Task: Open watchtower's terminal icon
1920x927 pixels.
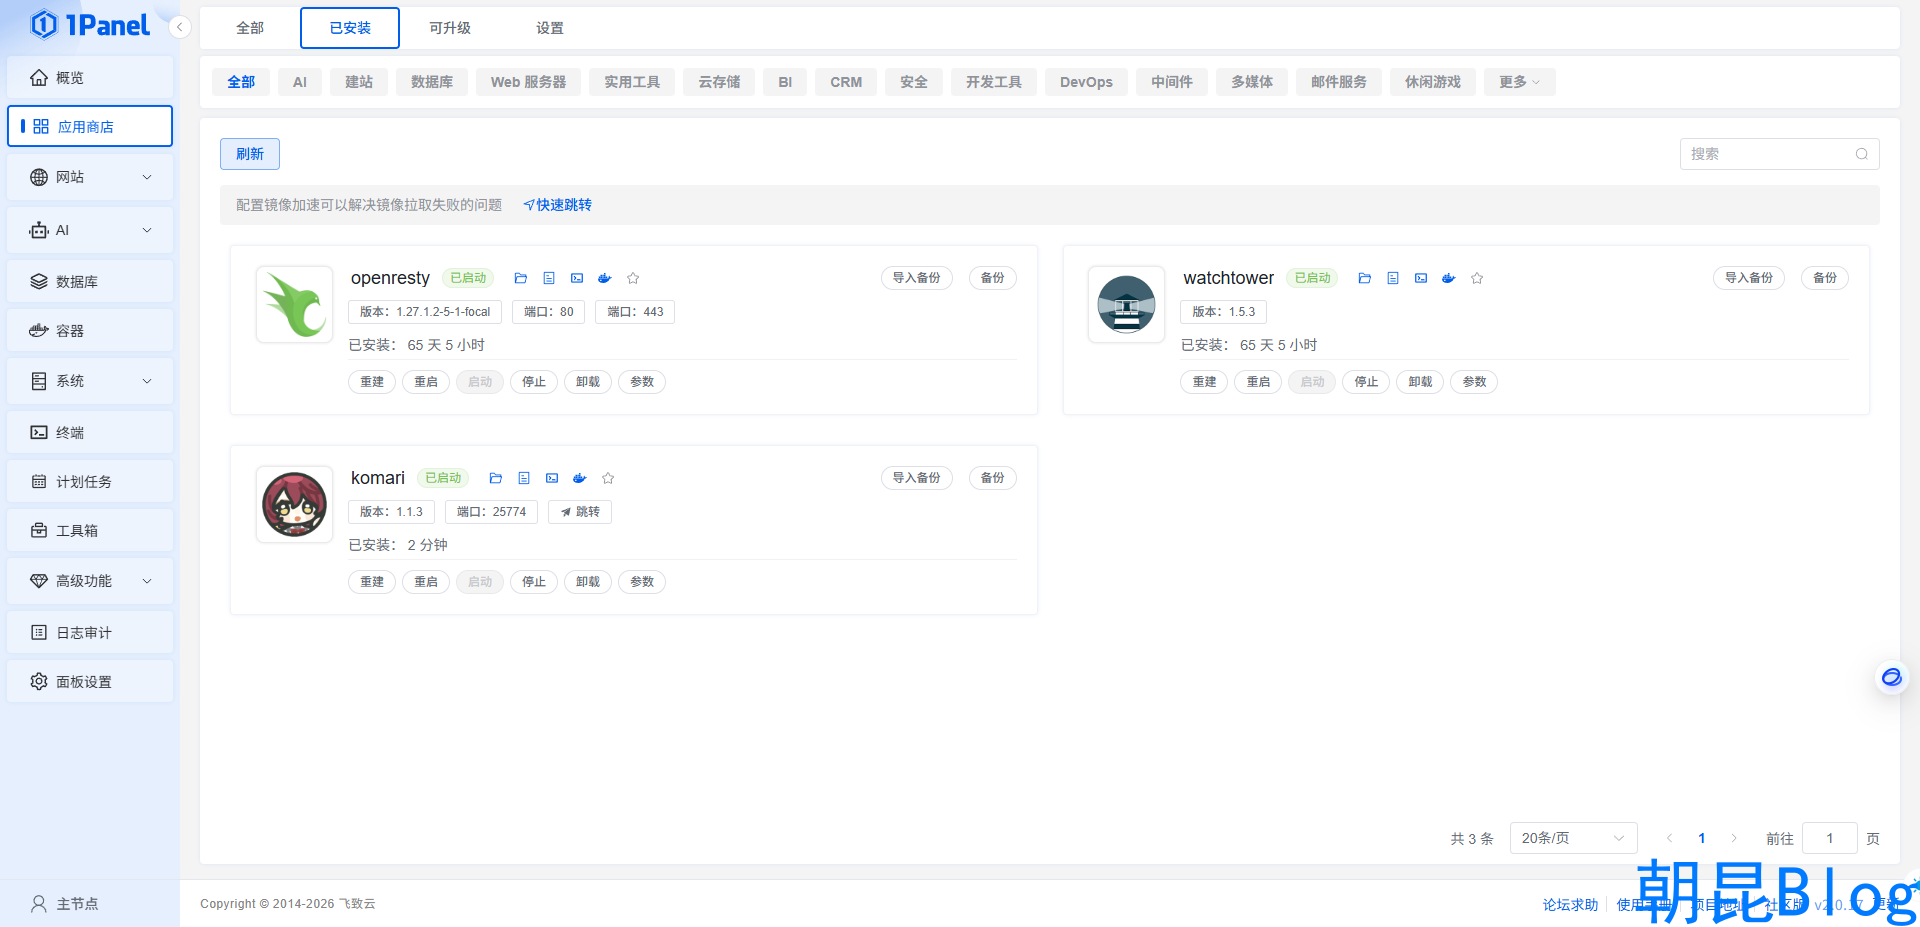Action: [1421, 278]
